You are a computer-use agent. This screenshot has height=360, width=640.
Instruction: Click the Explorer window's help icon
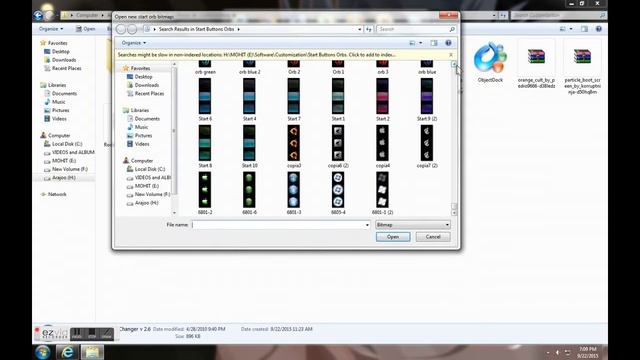599,29
